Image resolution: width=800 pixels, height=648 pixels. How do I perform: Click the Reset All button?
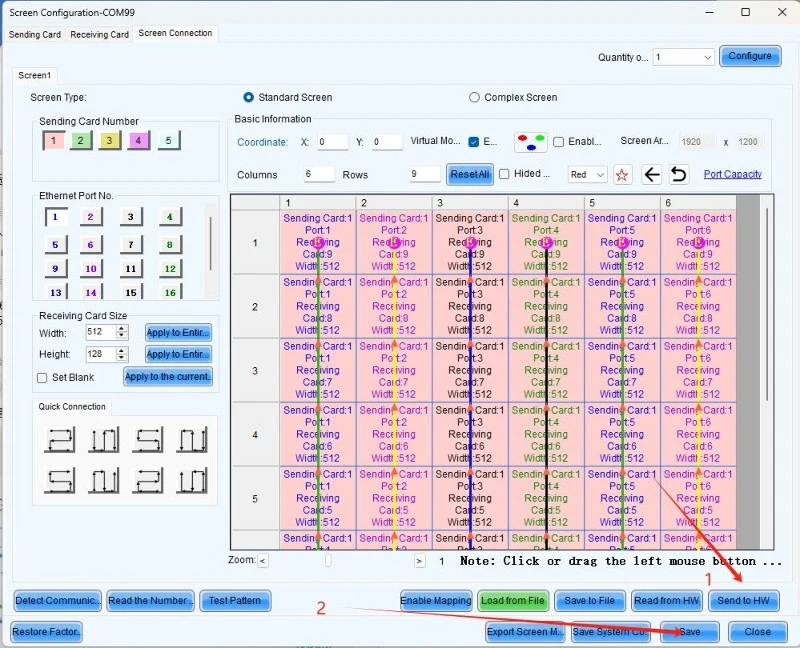[470, 175]
